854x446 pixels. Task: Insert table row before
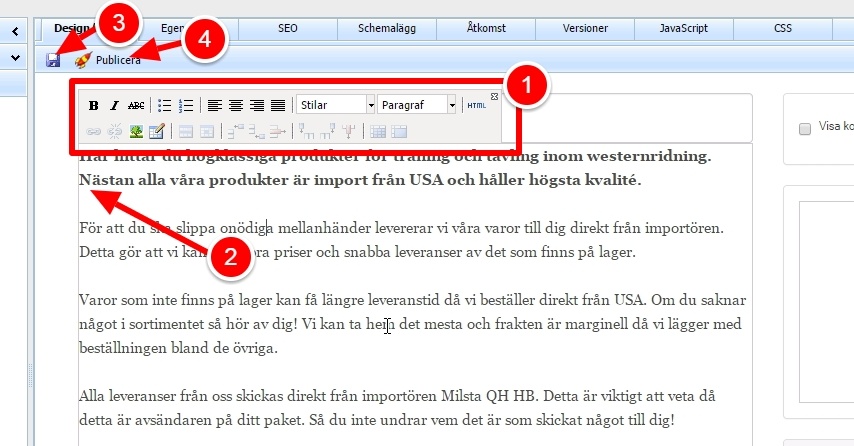(x=236, y=131)
